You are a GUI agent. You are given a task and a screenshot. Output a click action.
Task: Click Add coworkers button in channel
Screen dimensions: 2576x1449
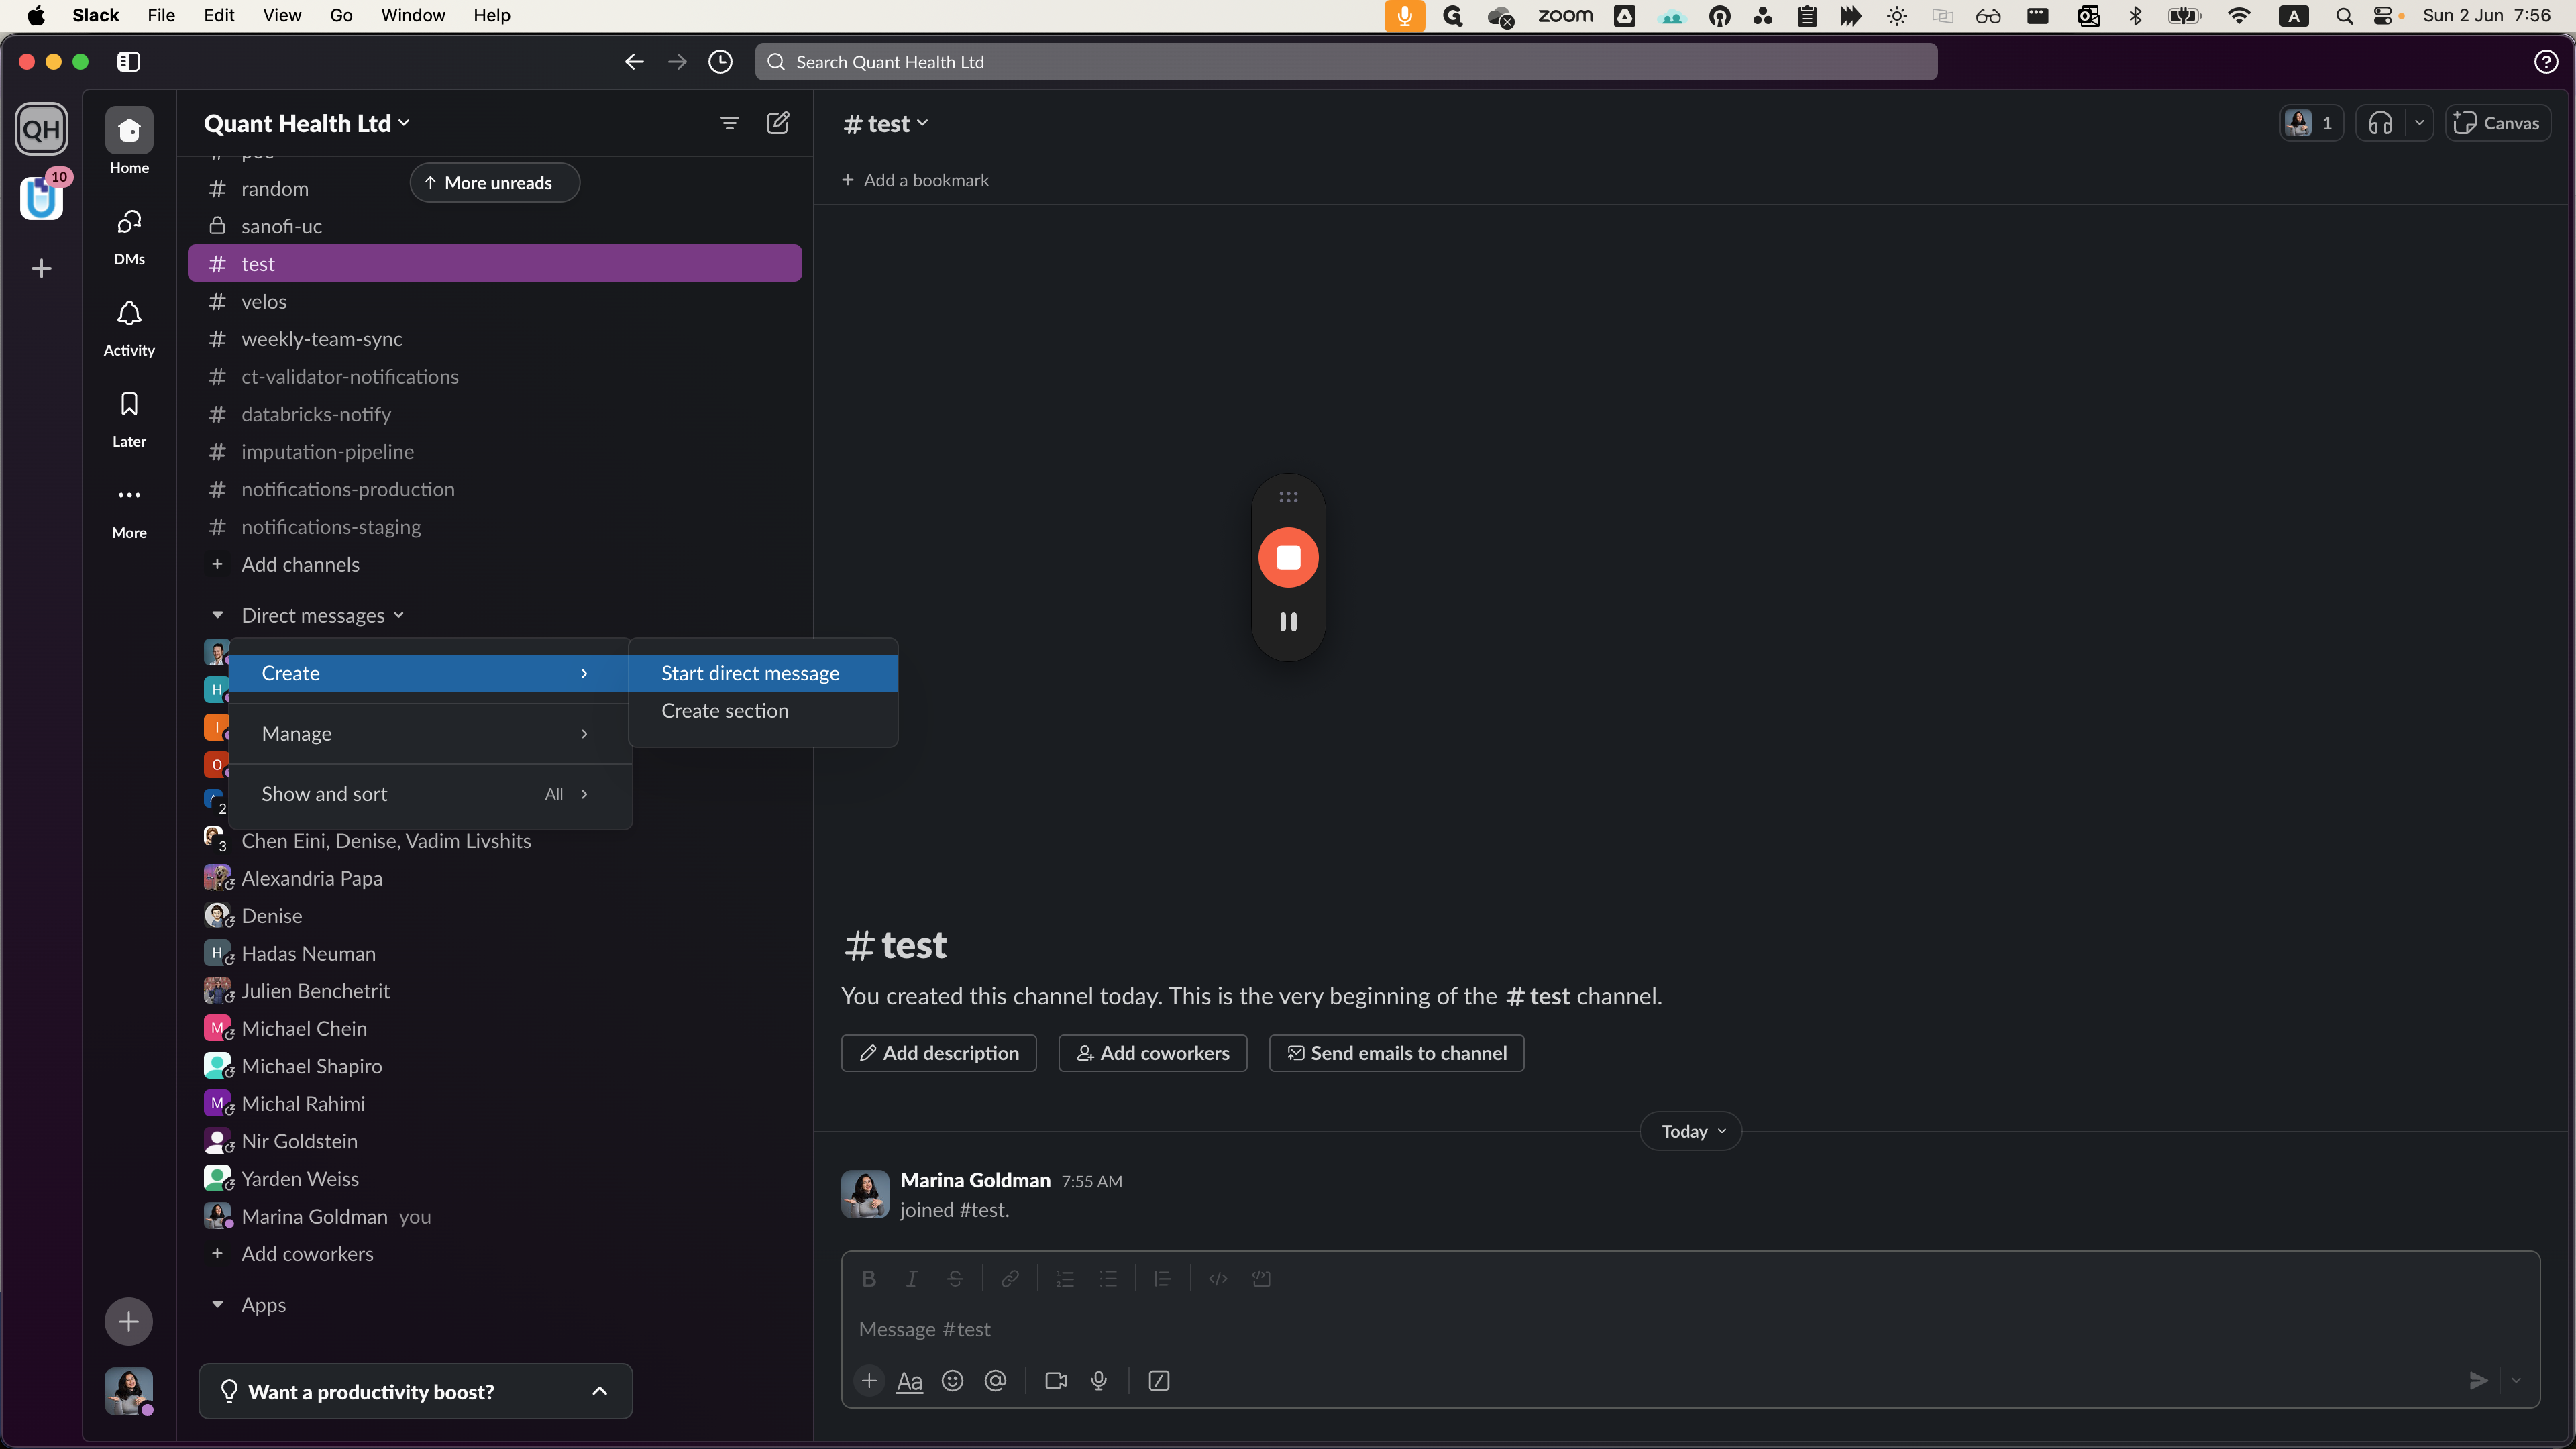point(1153,1054)
